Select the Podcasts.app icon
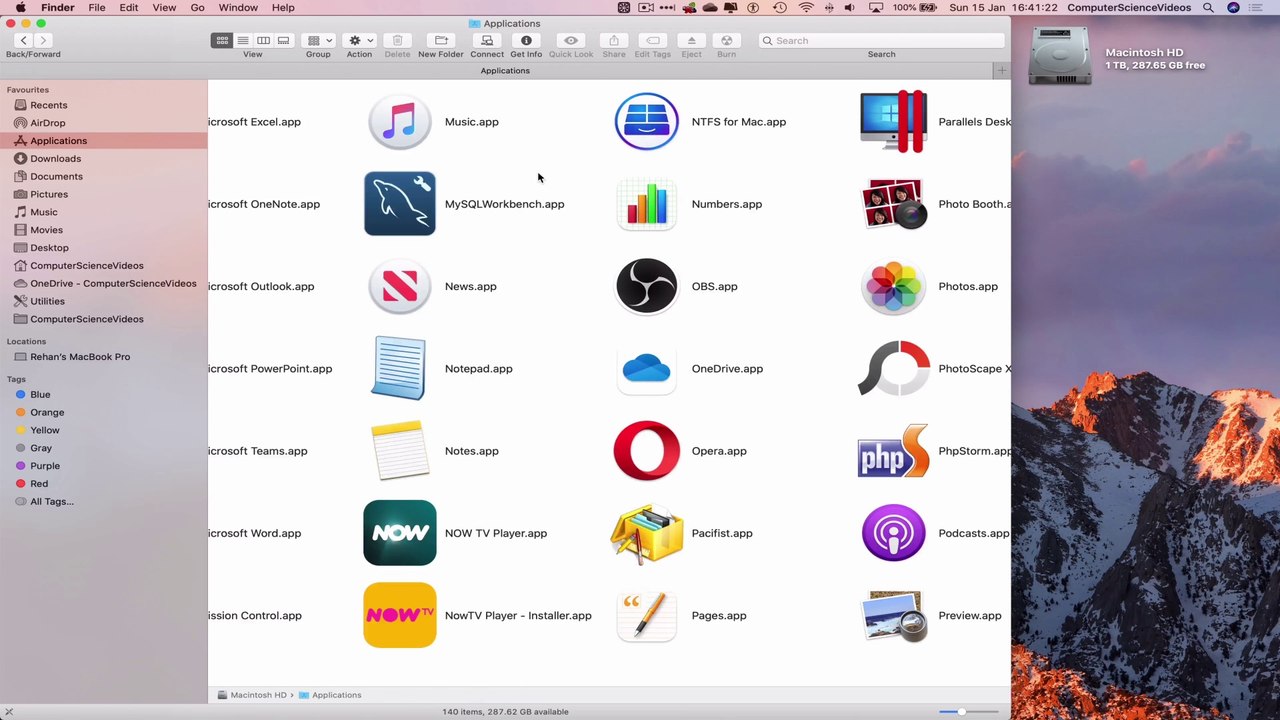The width and height of the screenshot is (1280, 720). 893,533
